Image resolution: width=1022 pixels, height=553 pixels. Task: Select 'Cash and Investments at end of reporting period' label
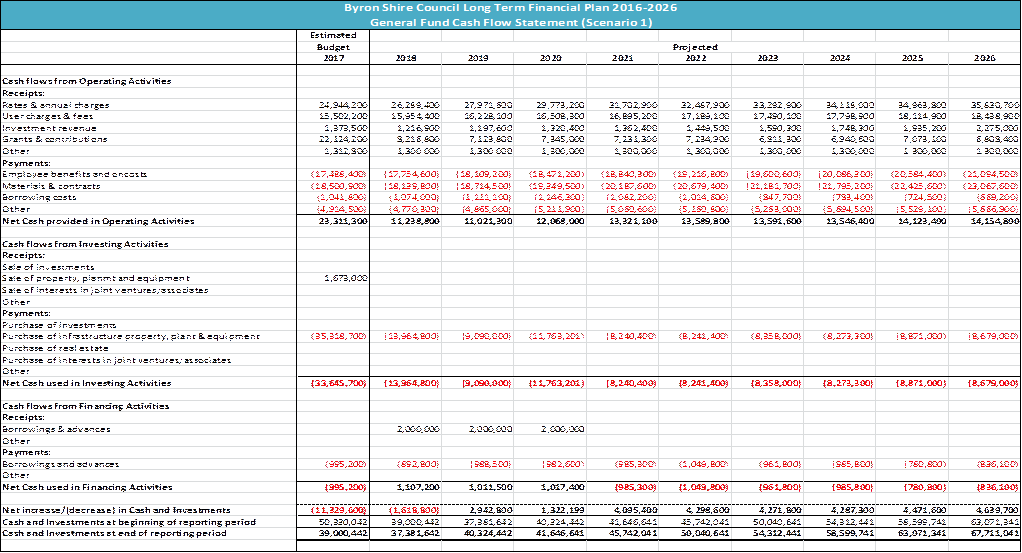[114, 533]
